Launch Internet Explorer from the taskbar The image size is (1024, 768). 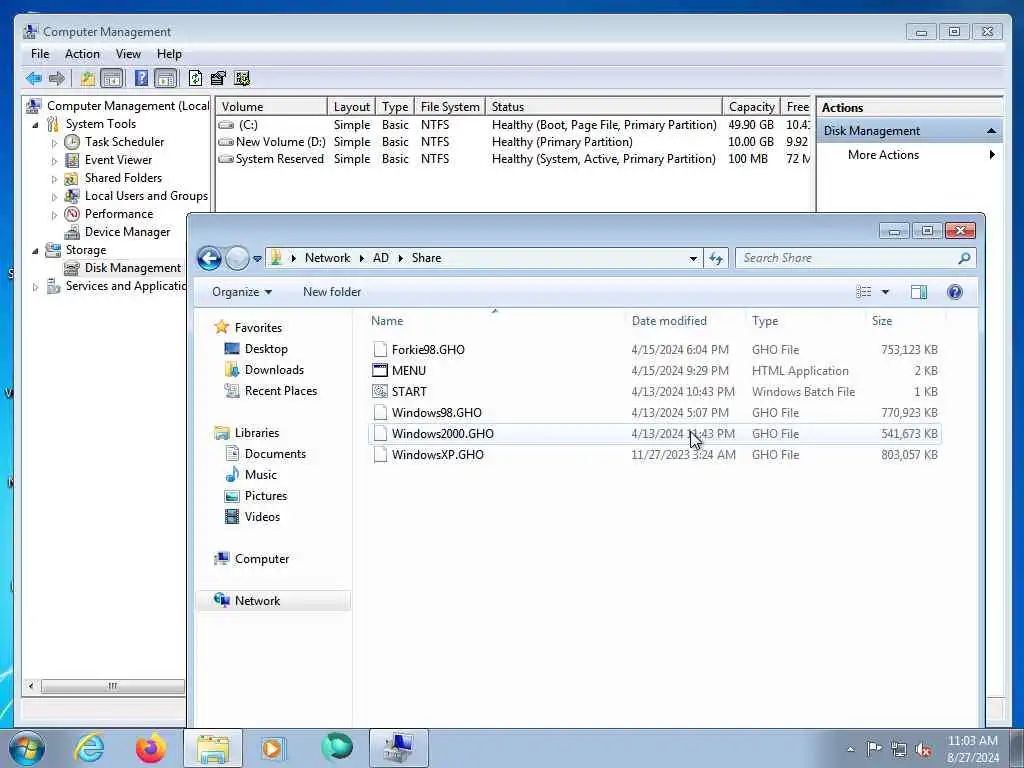[x=89, y=748]
